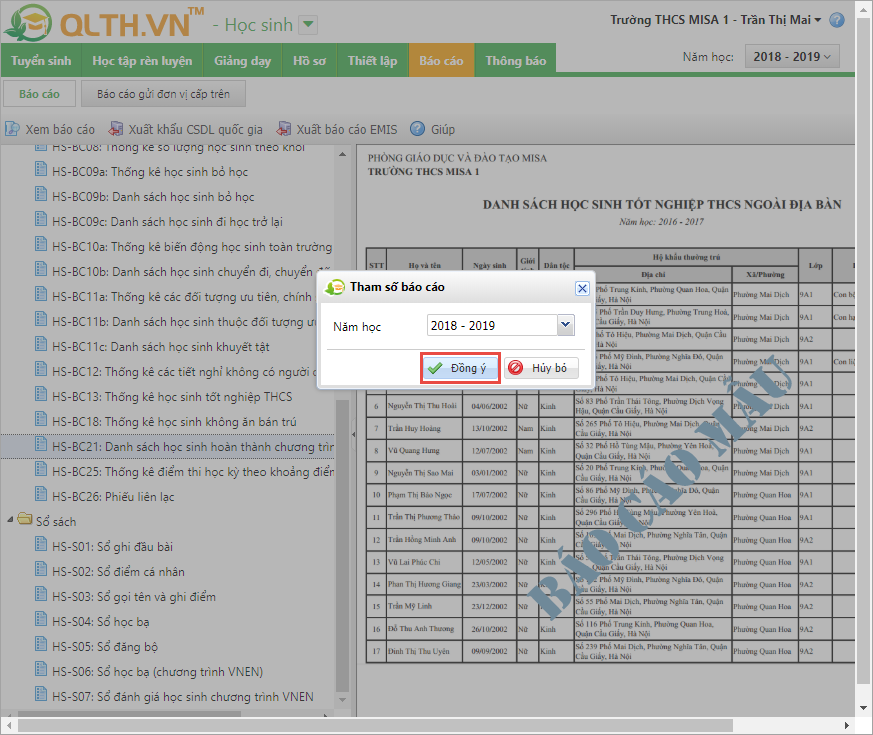Select HS-BC13: Thống kê học sinh tốt nghiệp THCS

[172, 397]
